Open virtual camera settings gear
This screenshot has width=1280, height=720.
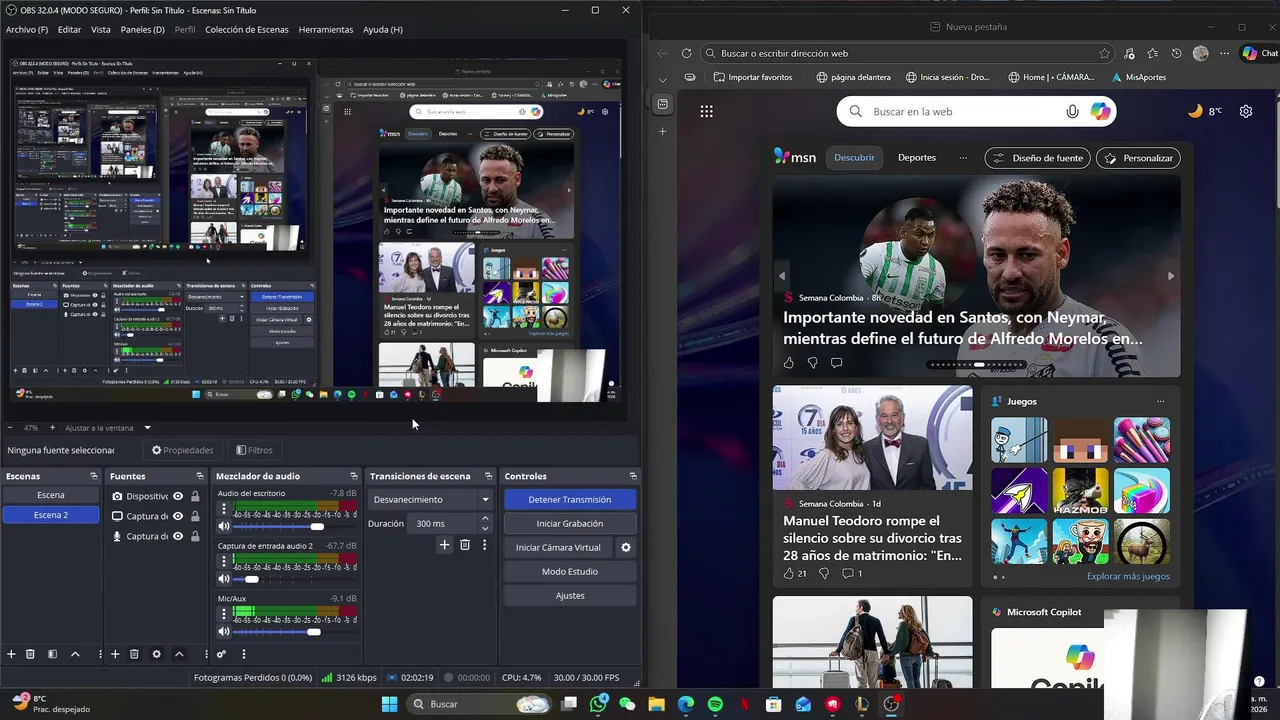point(626,548)
